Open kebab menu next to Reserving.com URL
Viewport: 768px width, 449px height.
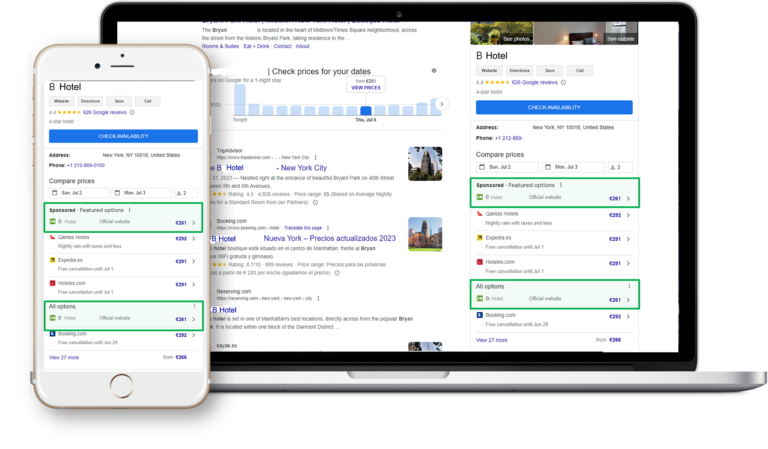318,298
